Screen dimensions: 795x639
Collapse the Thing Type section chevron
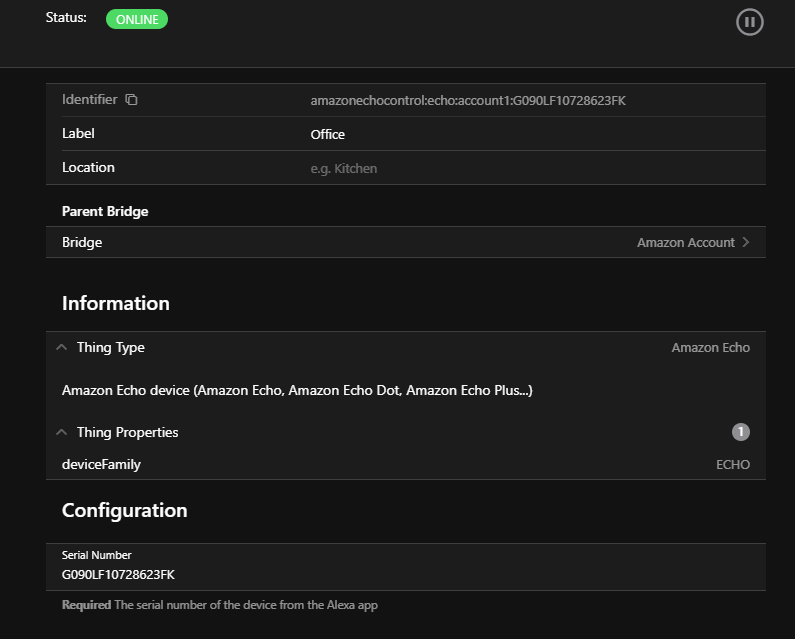tap(62, 348)
